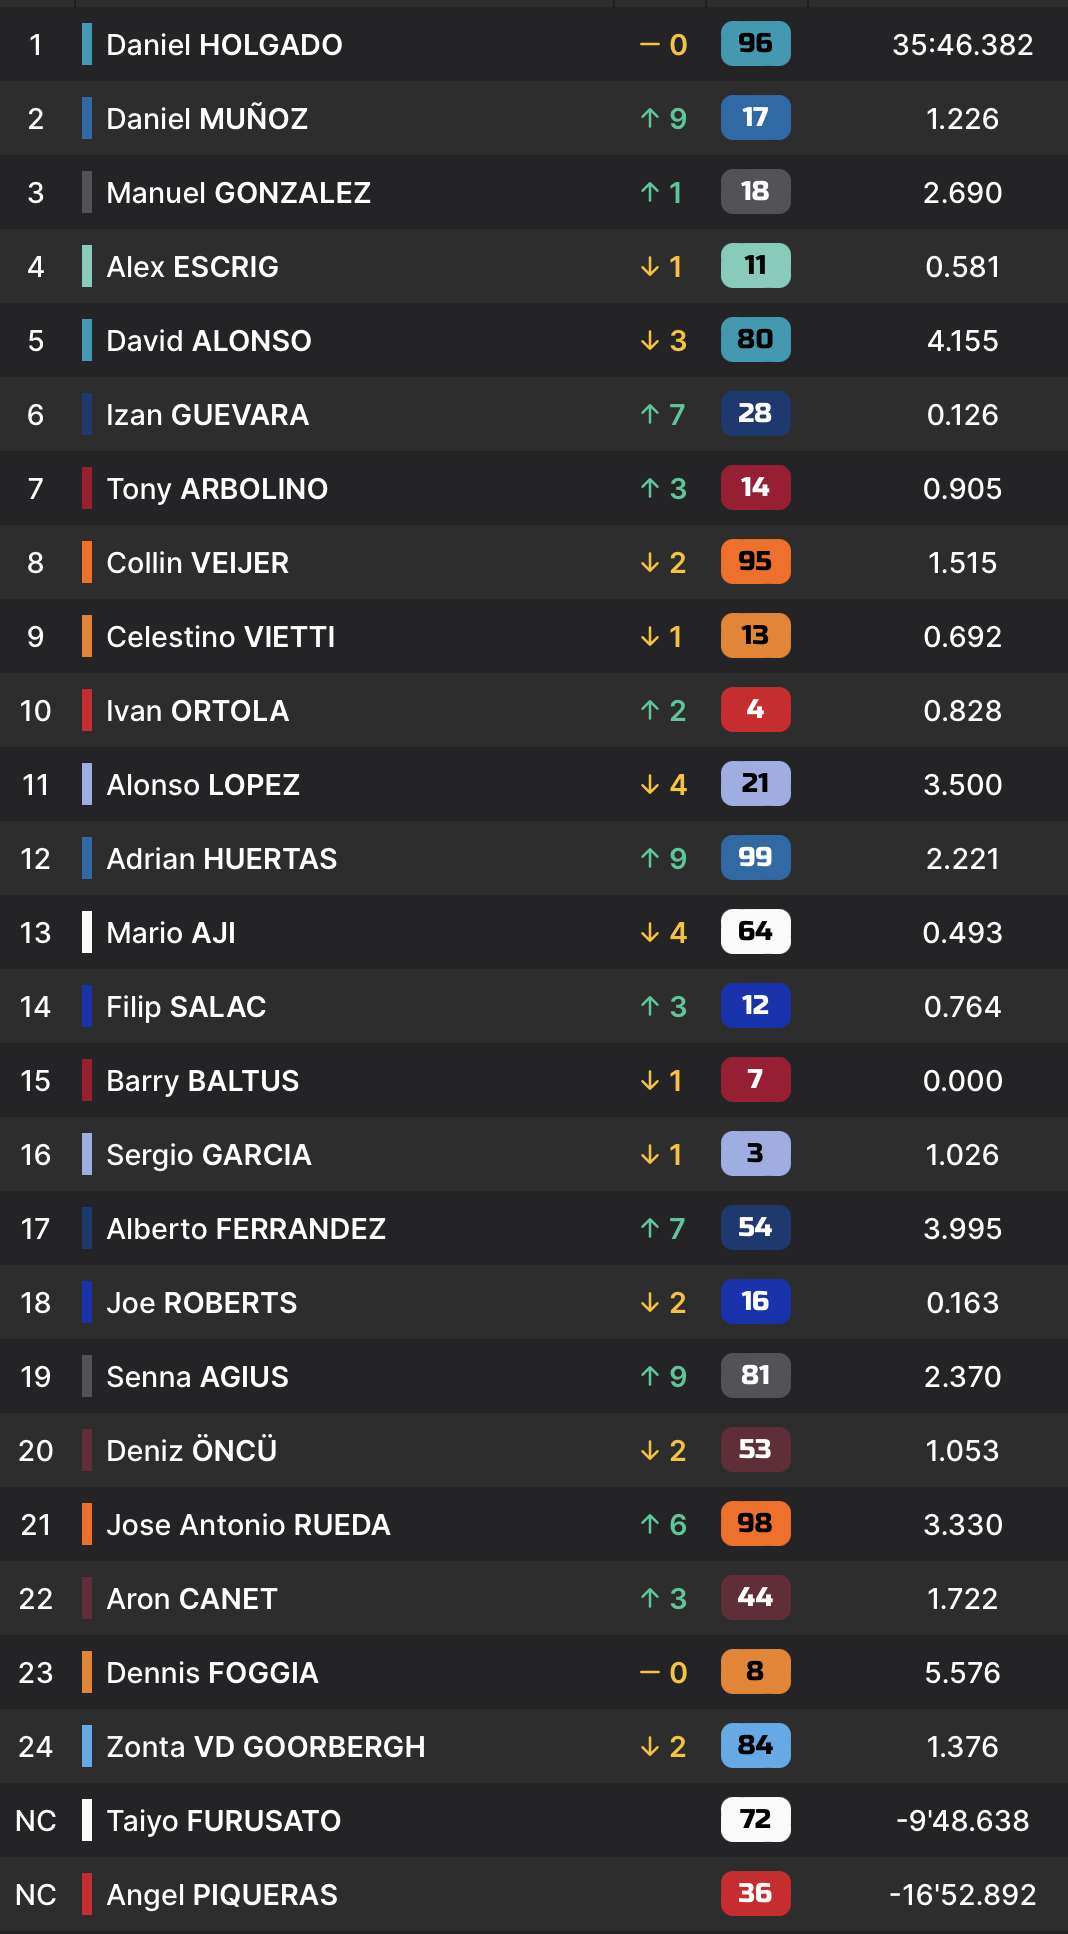Image resolution: width=1068 pixels, height=1934 pixels.
Task: Tap up-9 position change for Daniel MUÑOZ
Action: tap(663, 119)
